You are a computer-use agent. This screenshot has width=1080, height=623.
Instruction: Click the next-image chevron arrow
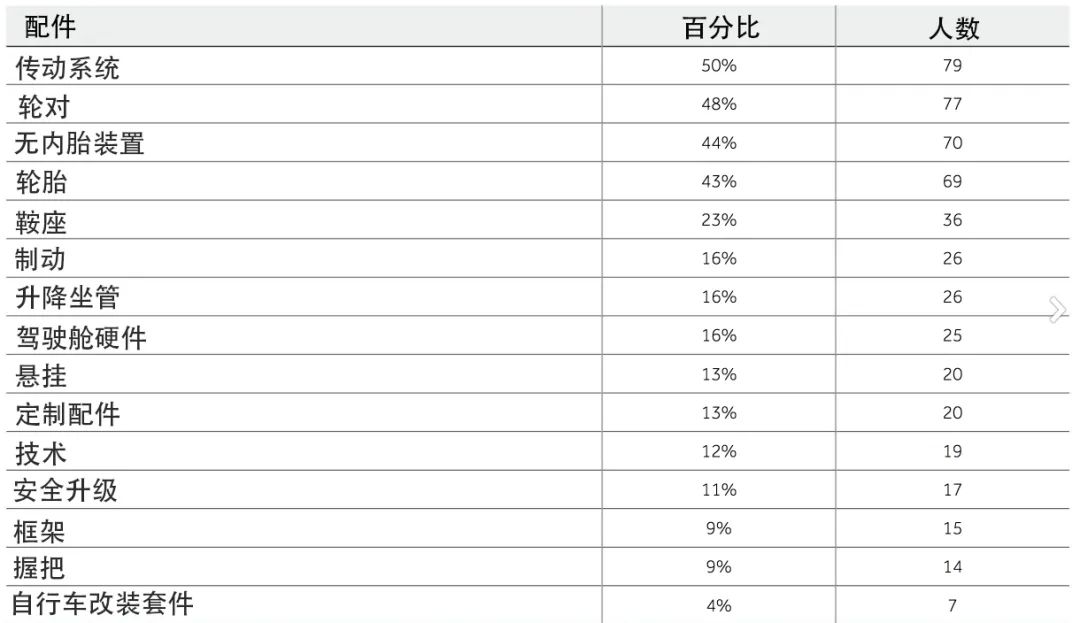pos(1057,310)
